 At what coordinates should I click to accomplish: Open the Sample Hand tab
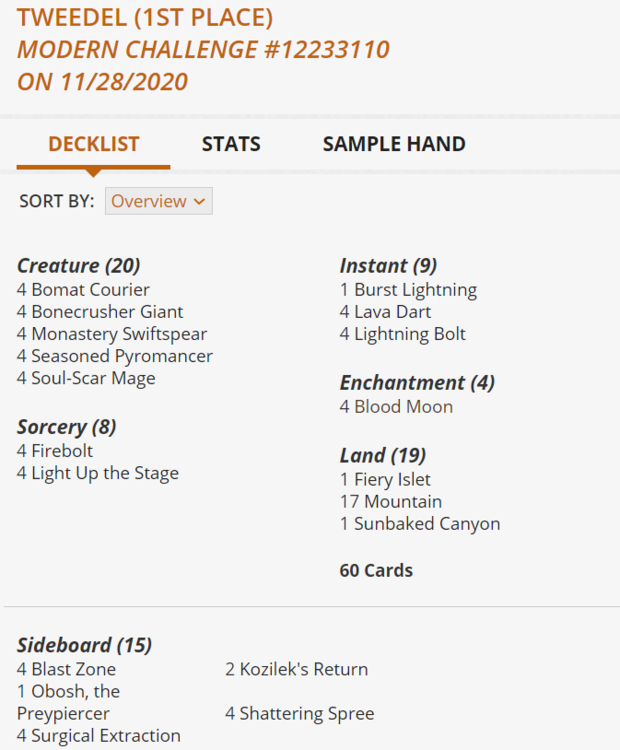(x=394, y=144)
